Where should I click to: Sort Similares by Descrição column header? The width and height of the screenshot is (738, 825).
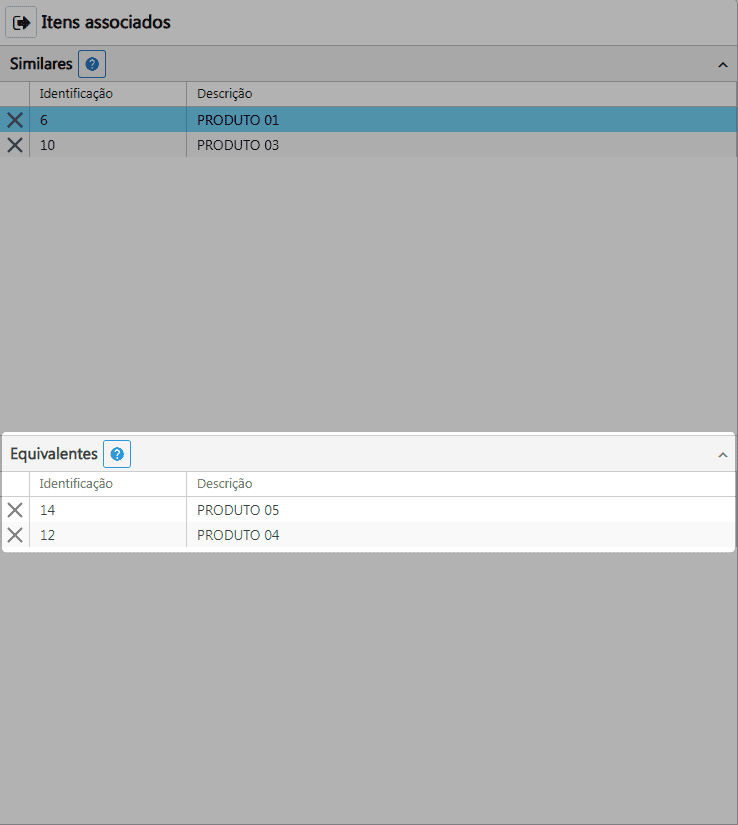224,94
